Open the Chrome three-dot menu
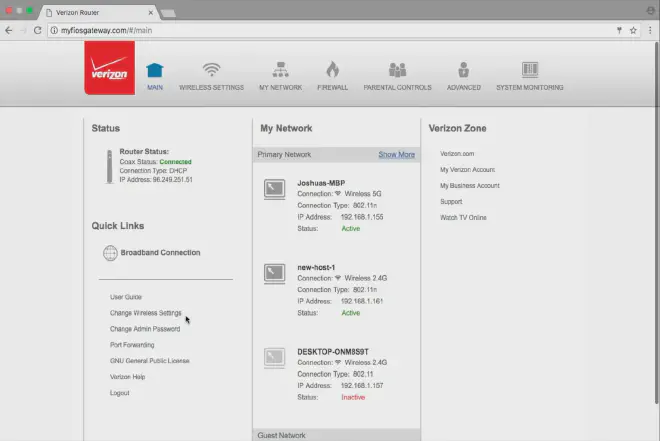This screenshot has width=660, height=441. pyautogui.click(x=649, y=31)
